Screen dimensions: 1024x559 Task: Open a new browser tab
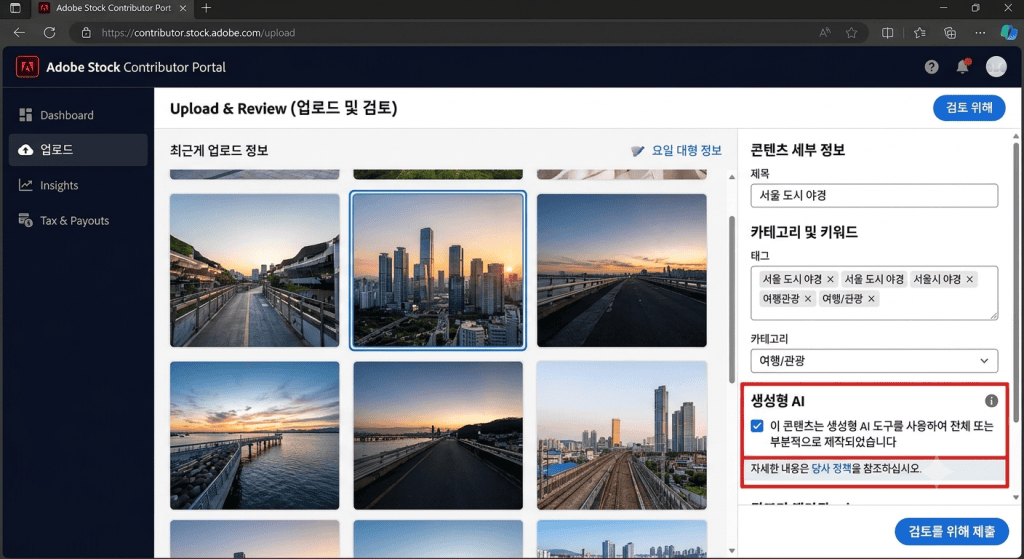[206, 8]
